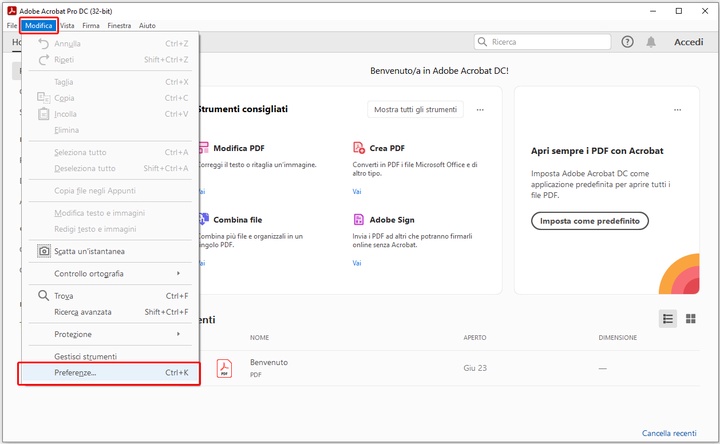Open the Vista menu
Screen dimensions: 720x444
pyautogui.click(x=67, y=26)
